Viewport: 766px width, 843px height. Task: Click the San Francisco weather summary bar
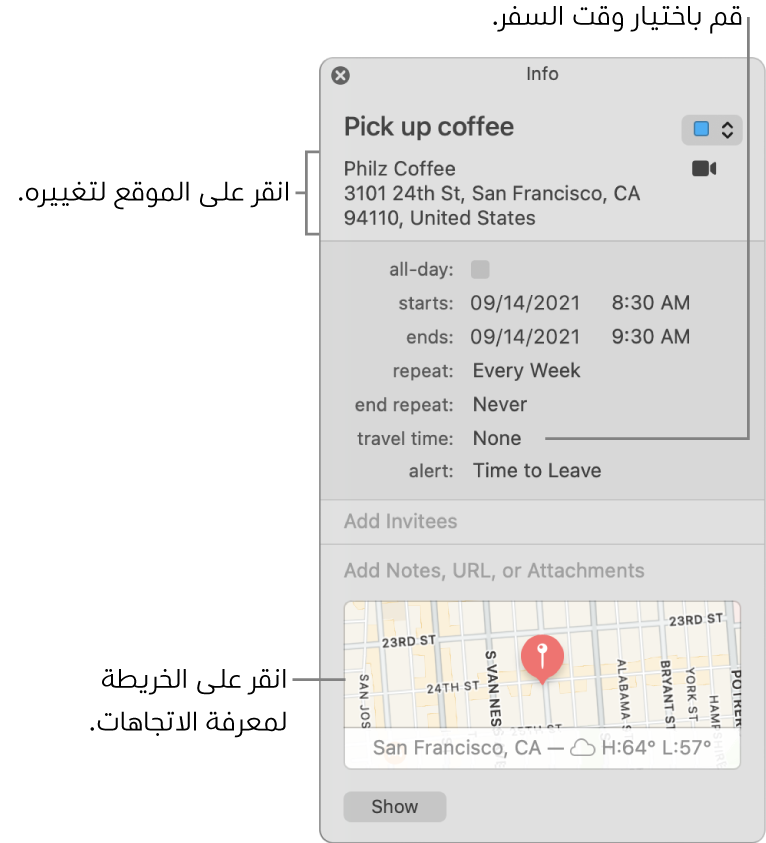[542, 748]
